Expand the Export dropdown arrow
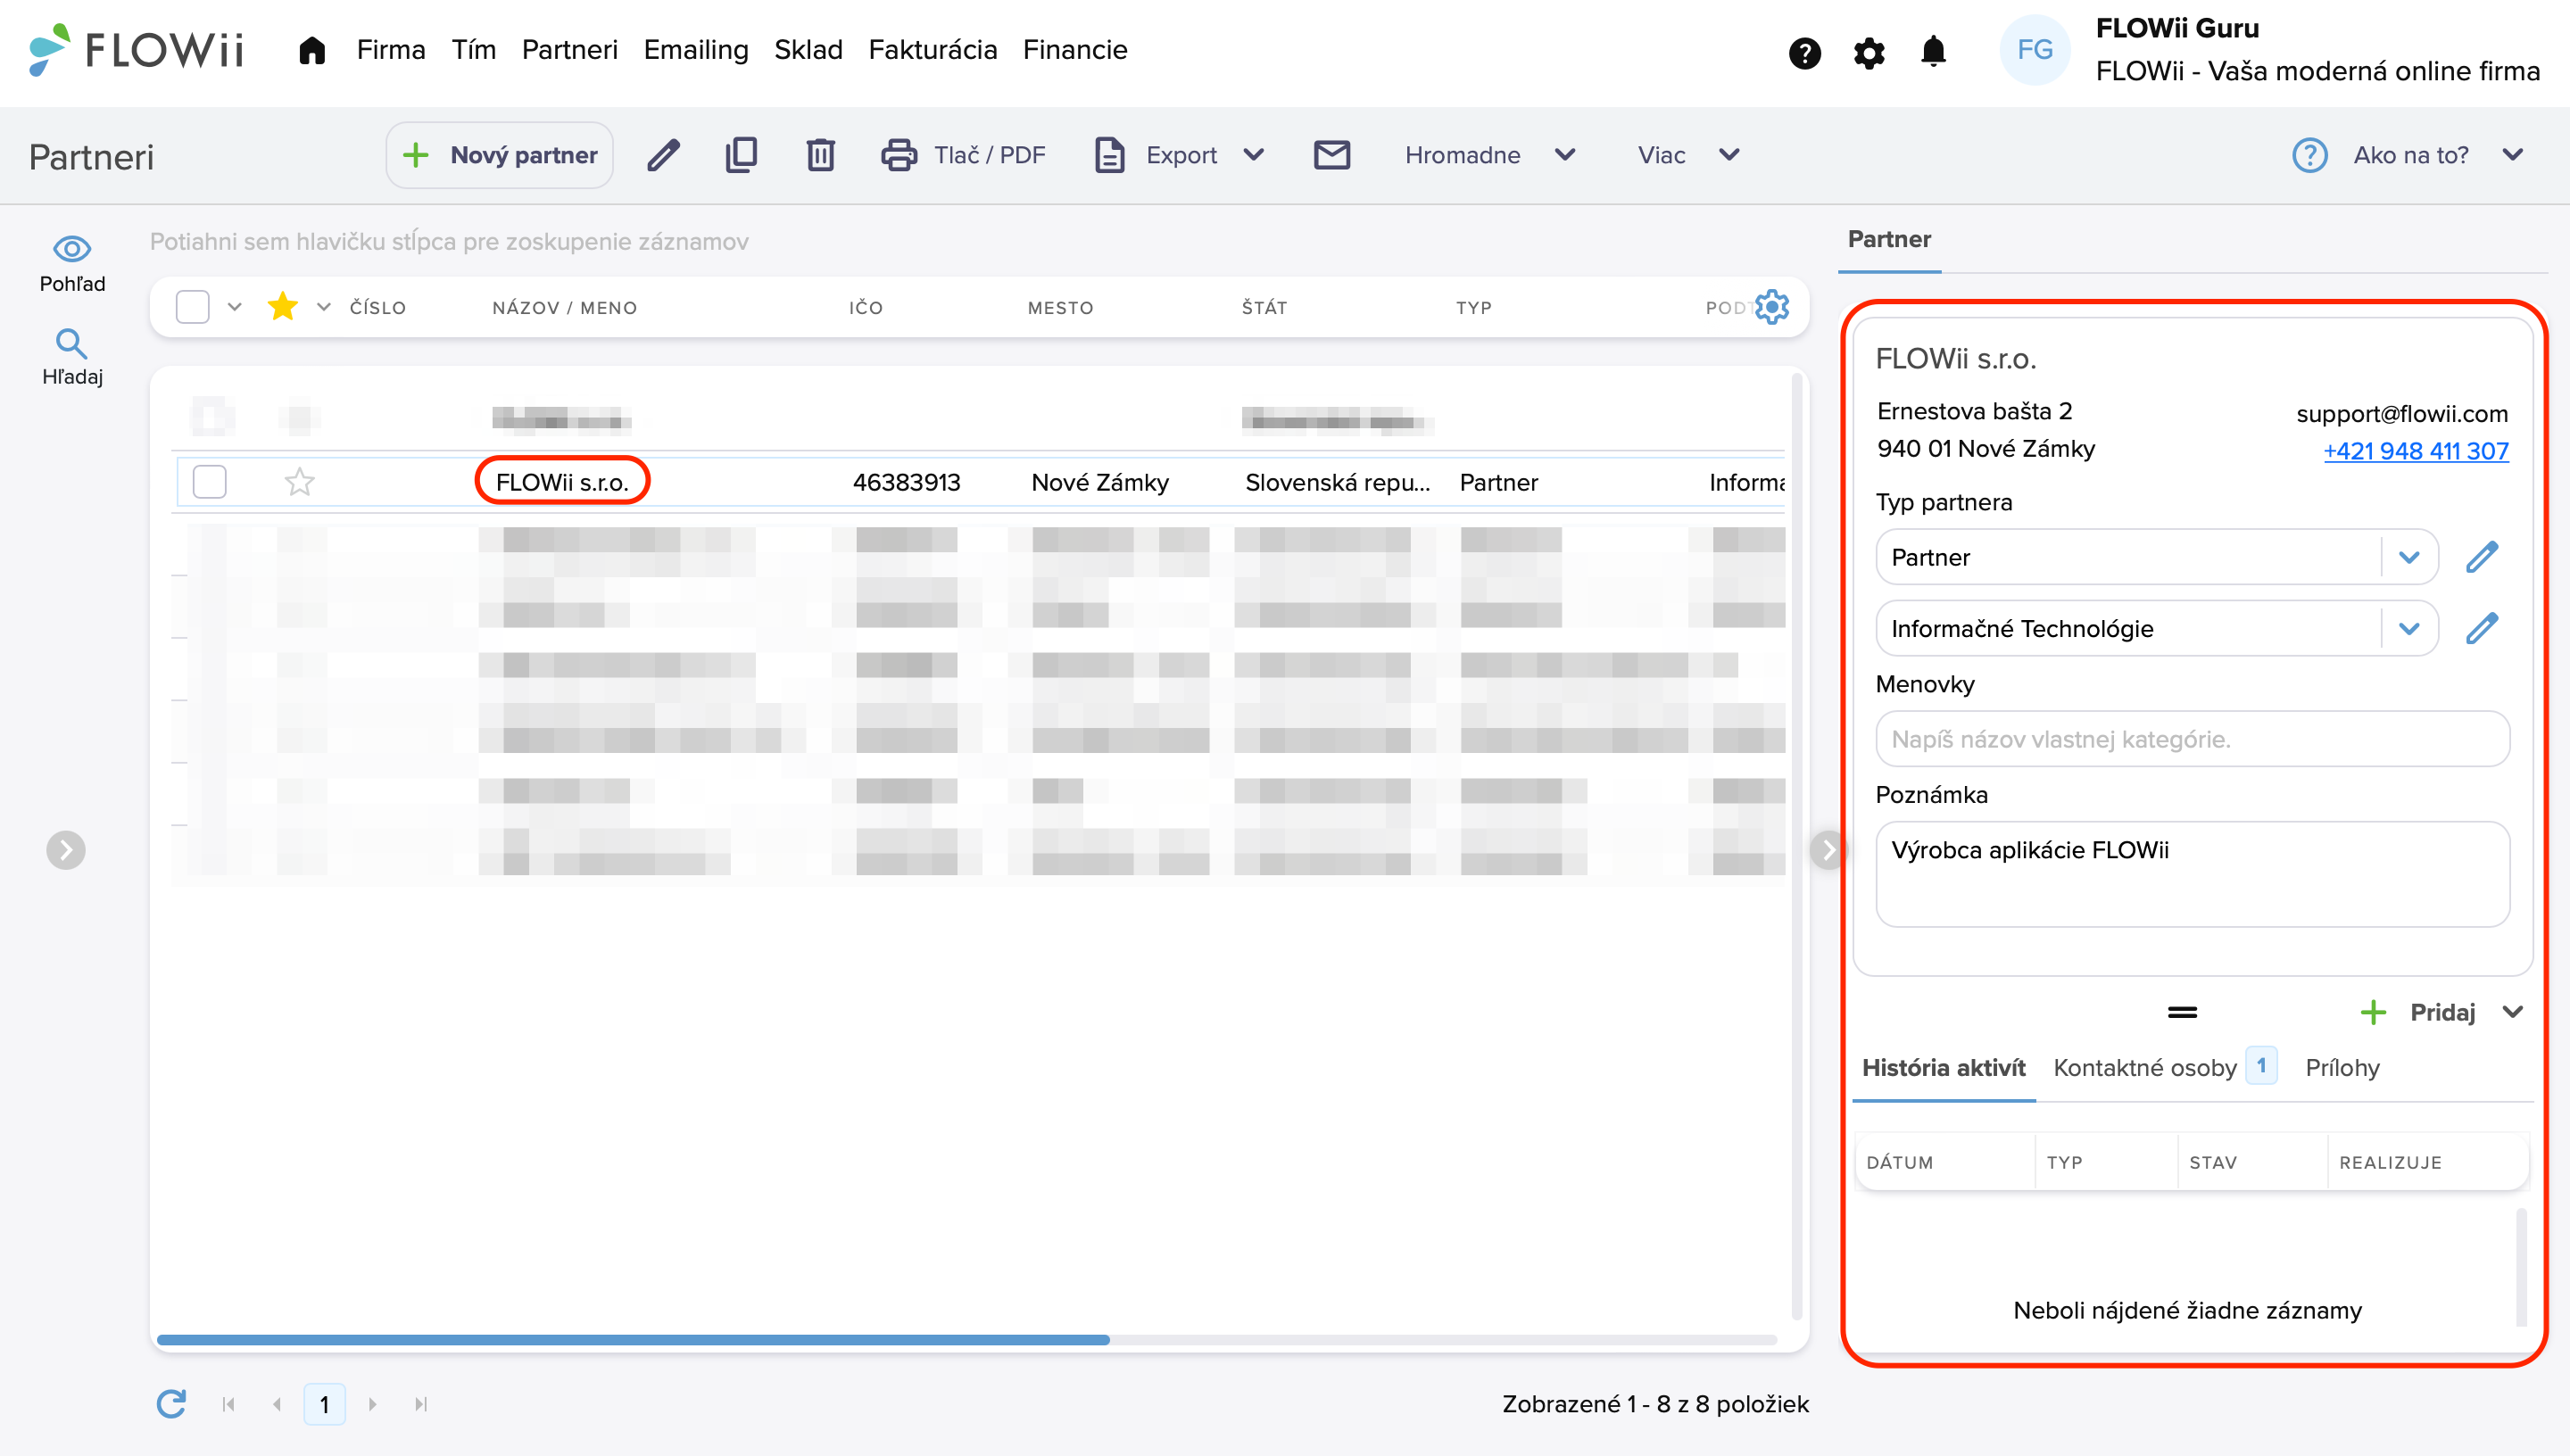Viewport: 2570px width, 1456px height. coord(1253,155)
